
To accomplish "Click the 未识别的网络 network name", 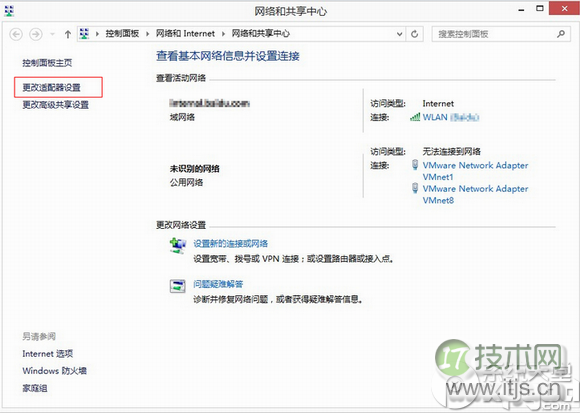I will [195, 169].
